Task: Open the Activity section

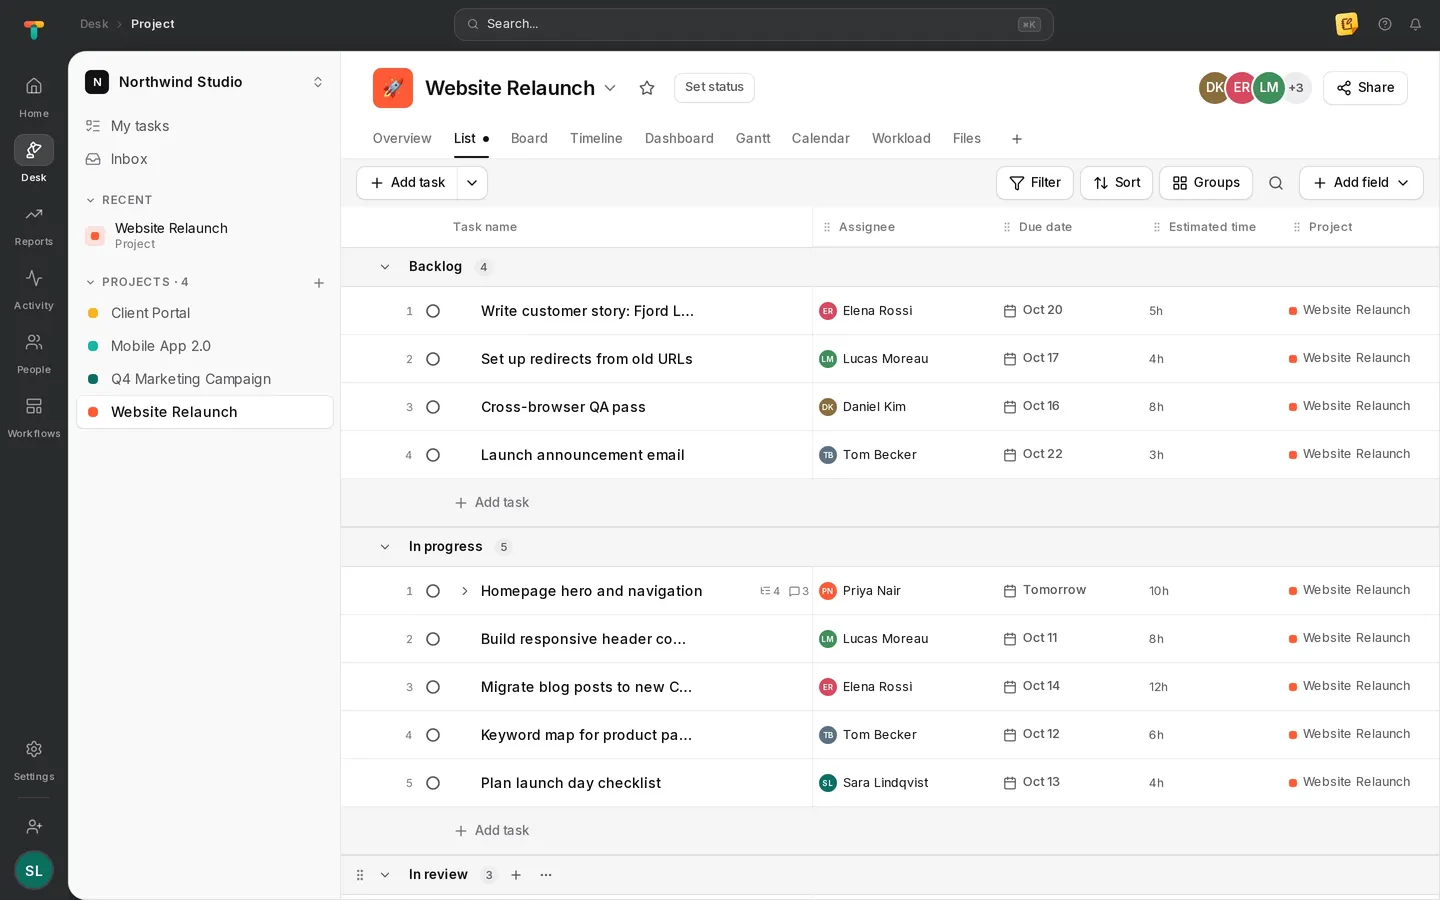Action: 34,289
